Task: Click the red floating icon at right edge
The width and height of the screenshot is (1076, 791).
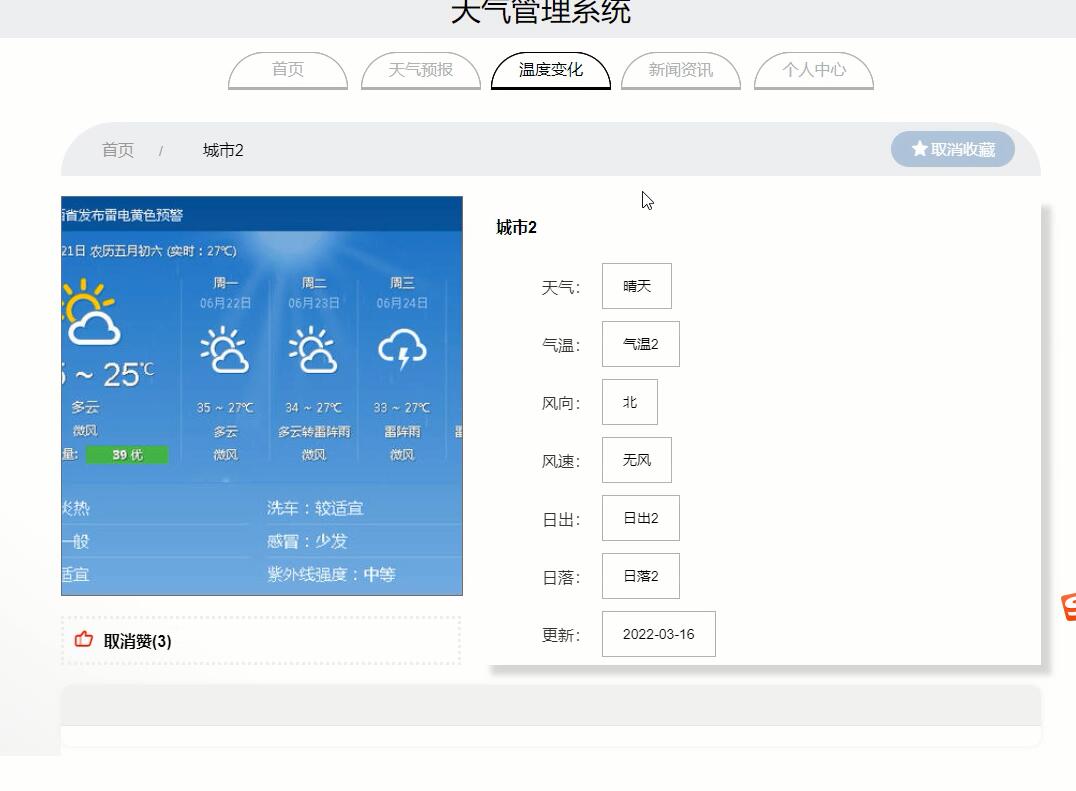Action: [1069, 605]
